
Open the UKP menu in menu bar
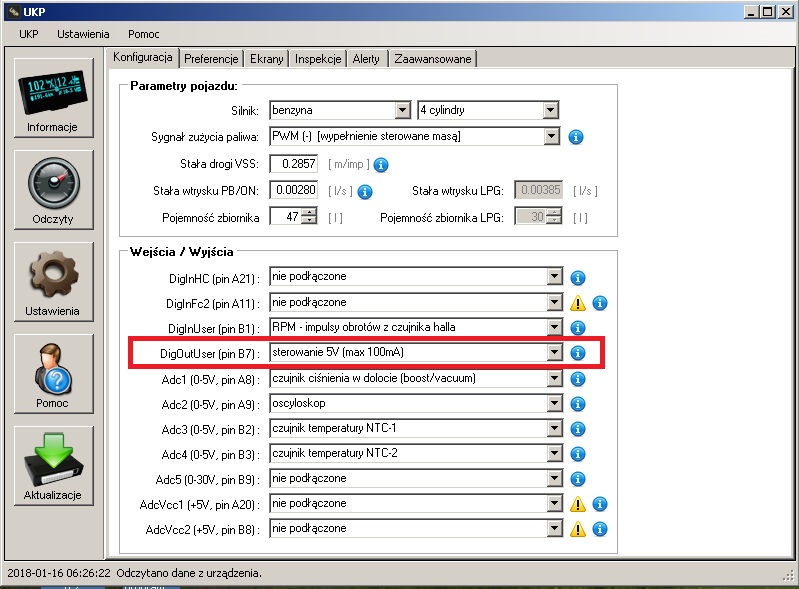click(28, 34)
